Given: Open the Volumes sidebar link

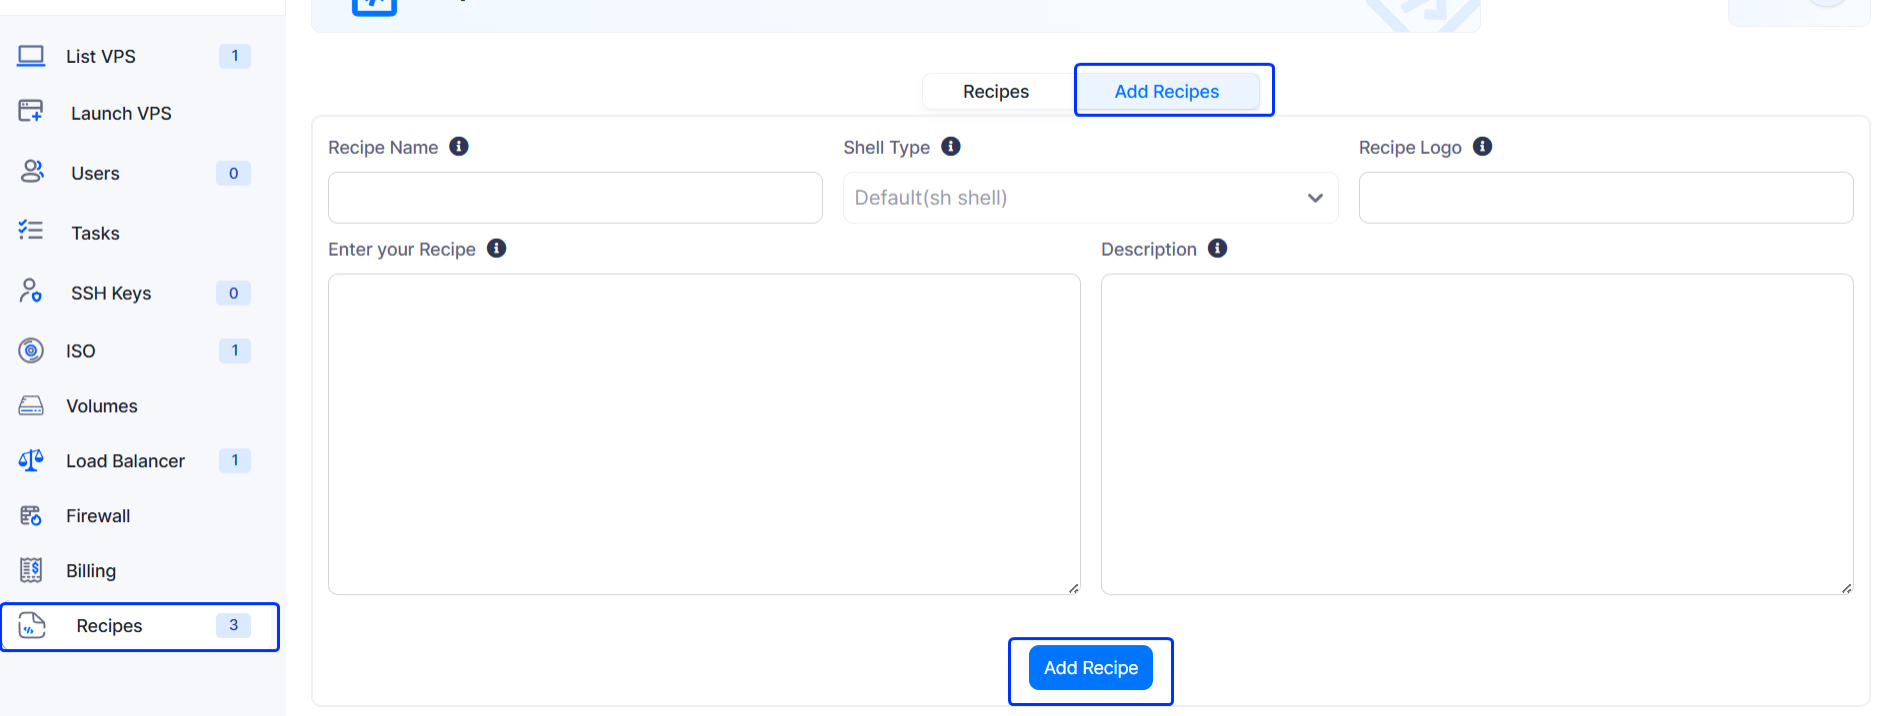Looking at the screenshot, I should coord(101,406).
